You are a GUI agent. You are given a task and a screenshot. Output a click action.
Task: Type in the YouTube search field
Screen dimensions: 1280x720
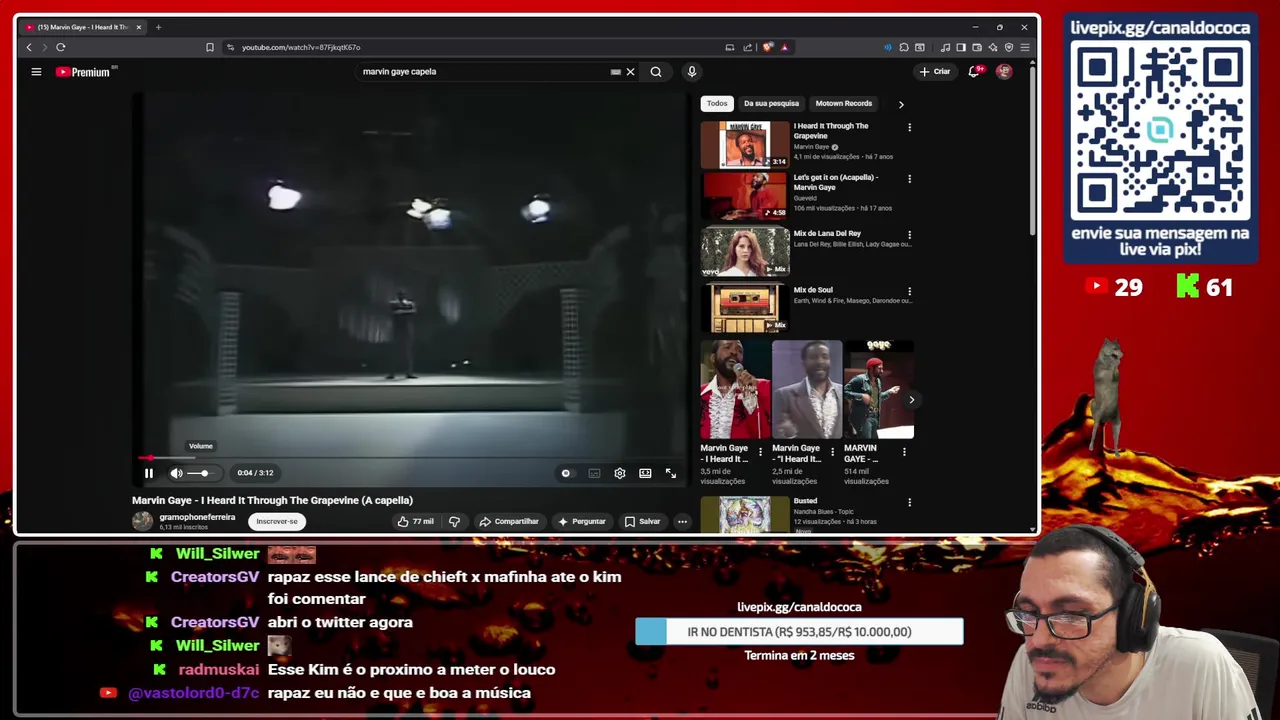(484, 72)
